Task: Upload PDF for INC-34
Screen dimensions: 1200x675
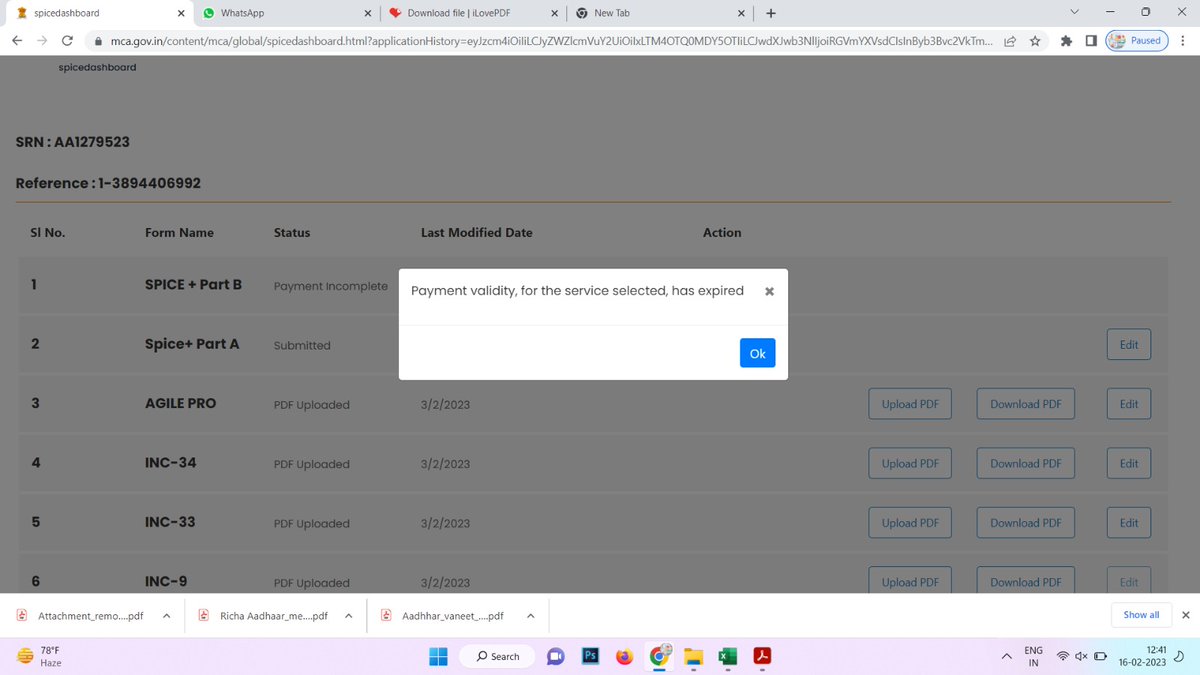Action: coord(910,463)
